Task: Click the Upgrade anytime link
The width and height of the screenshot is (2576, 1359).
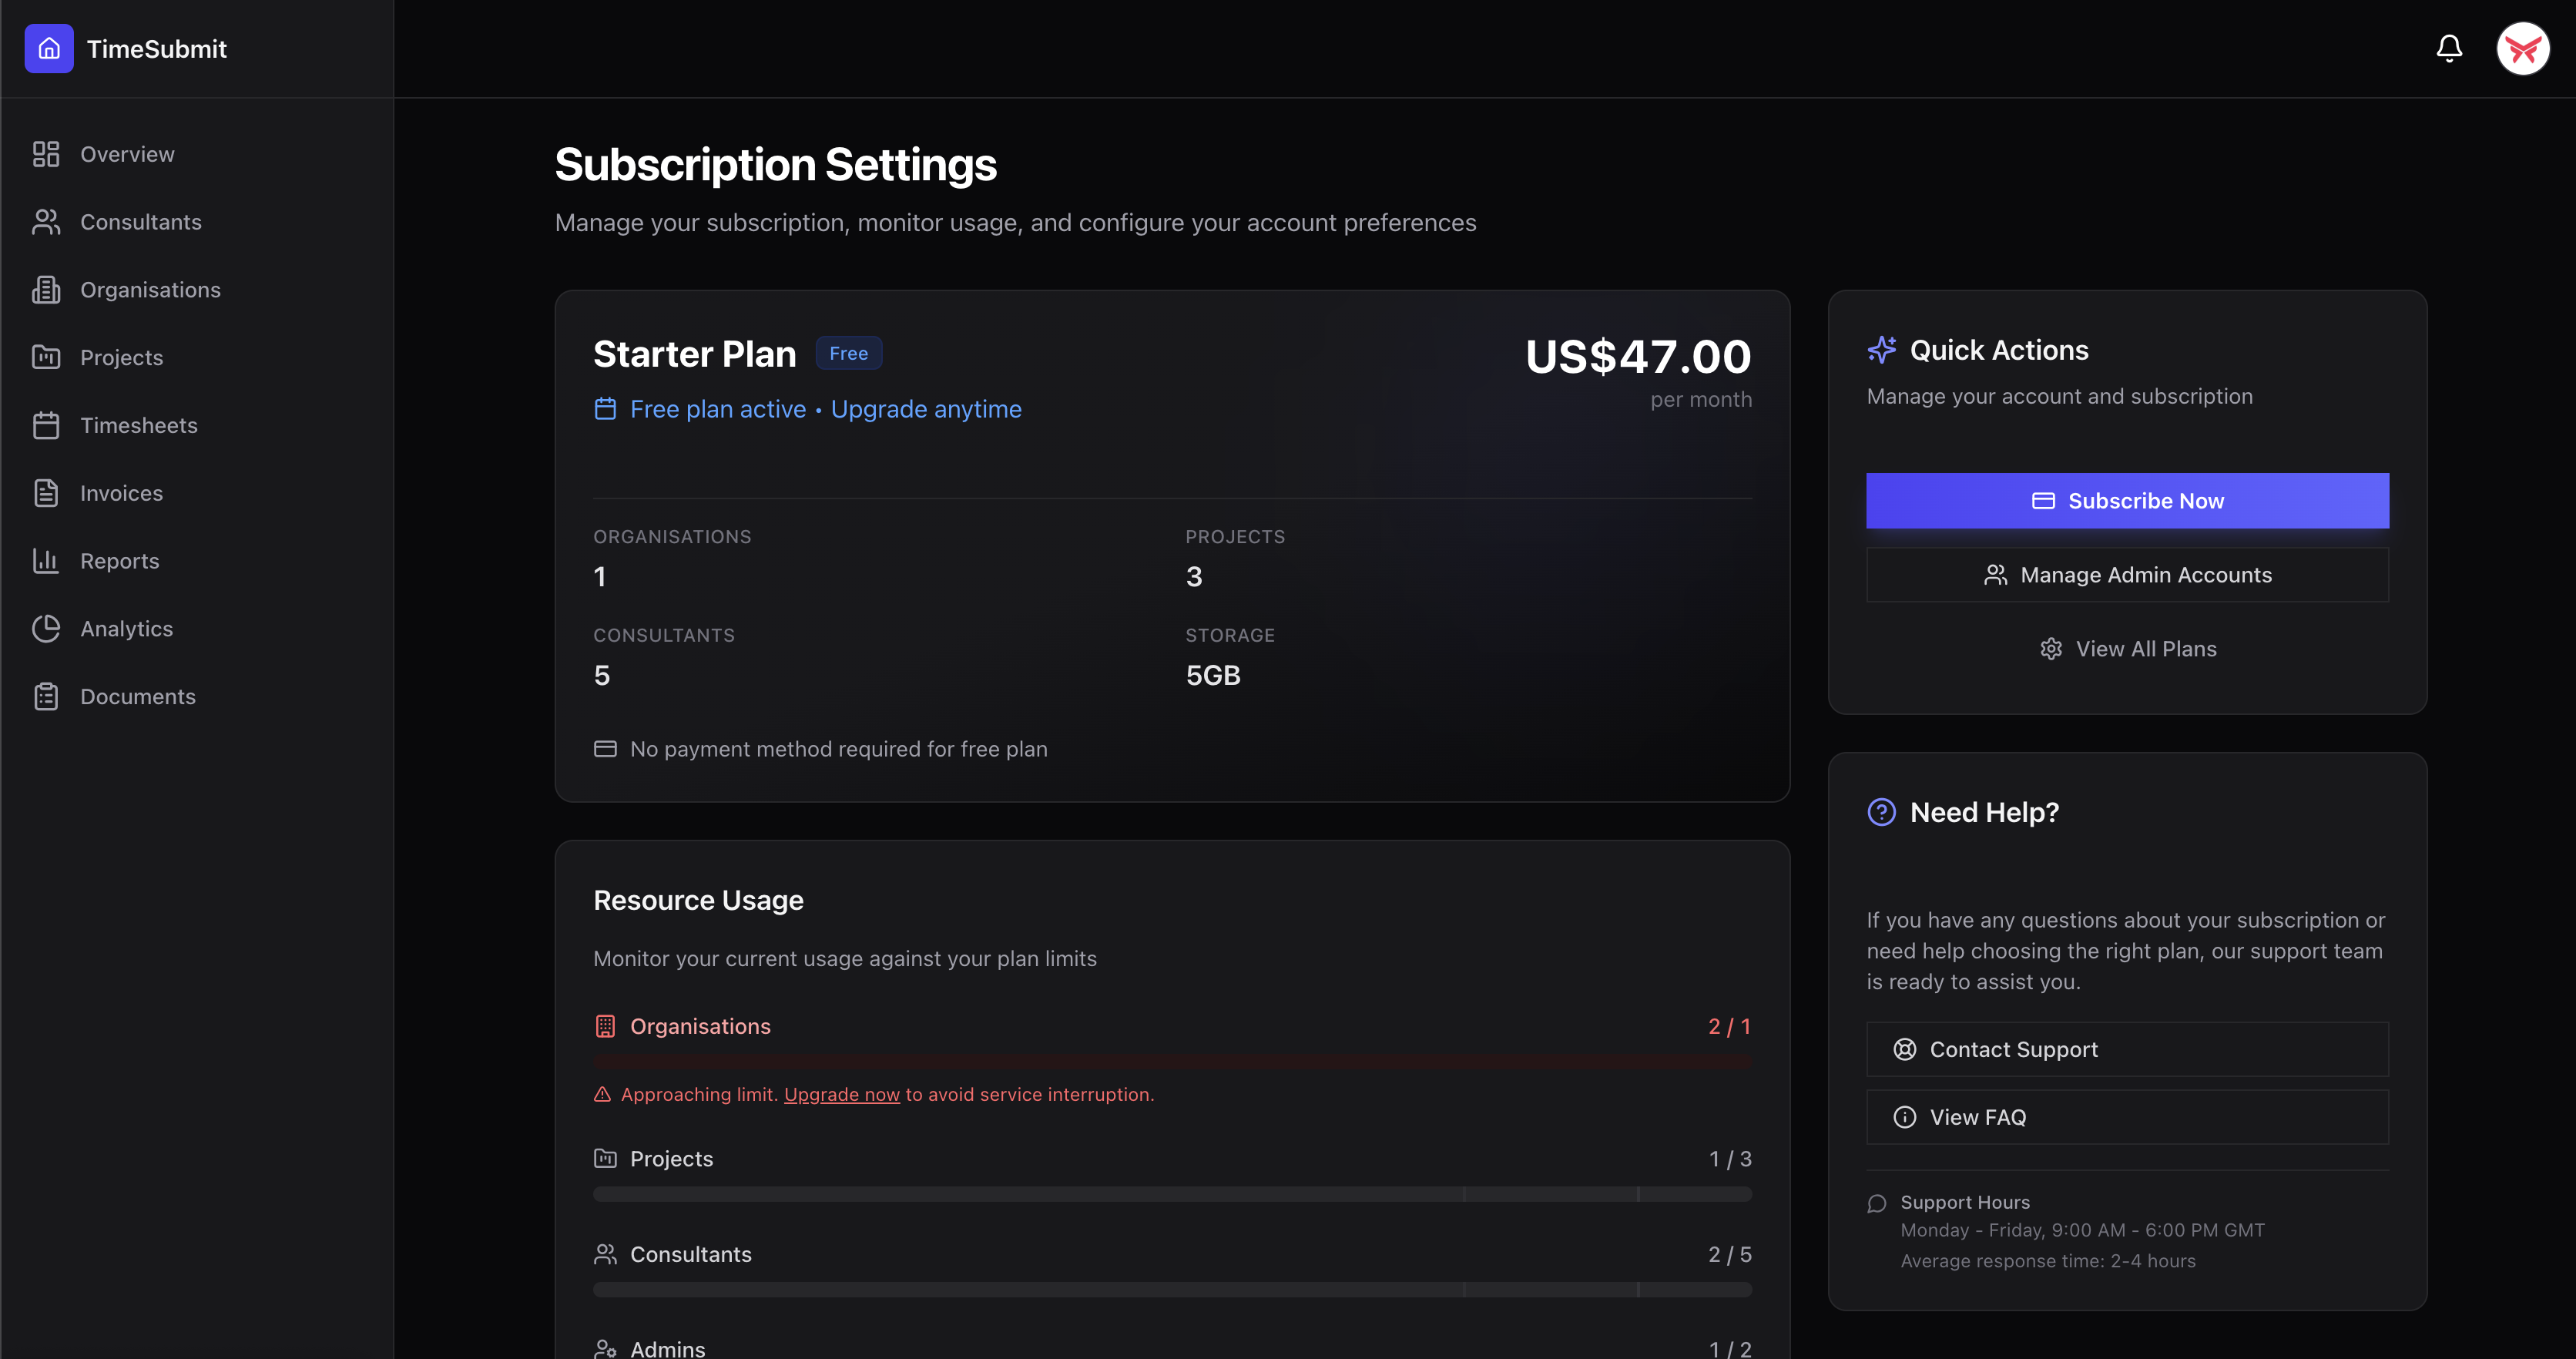Action: pos(925,409)
